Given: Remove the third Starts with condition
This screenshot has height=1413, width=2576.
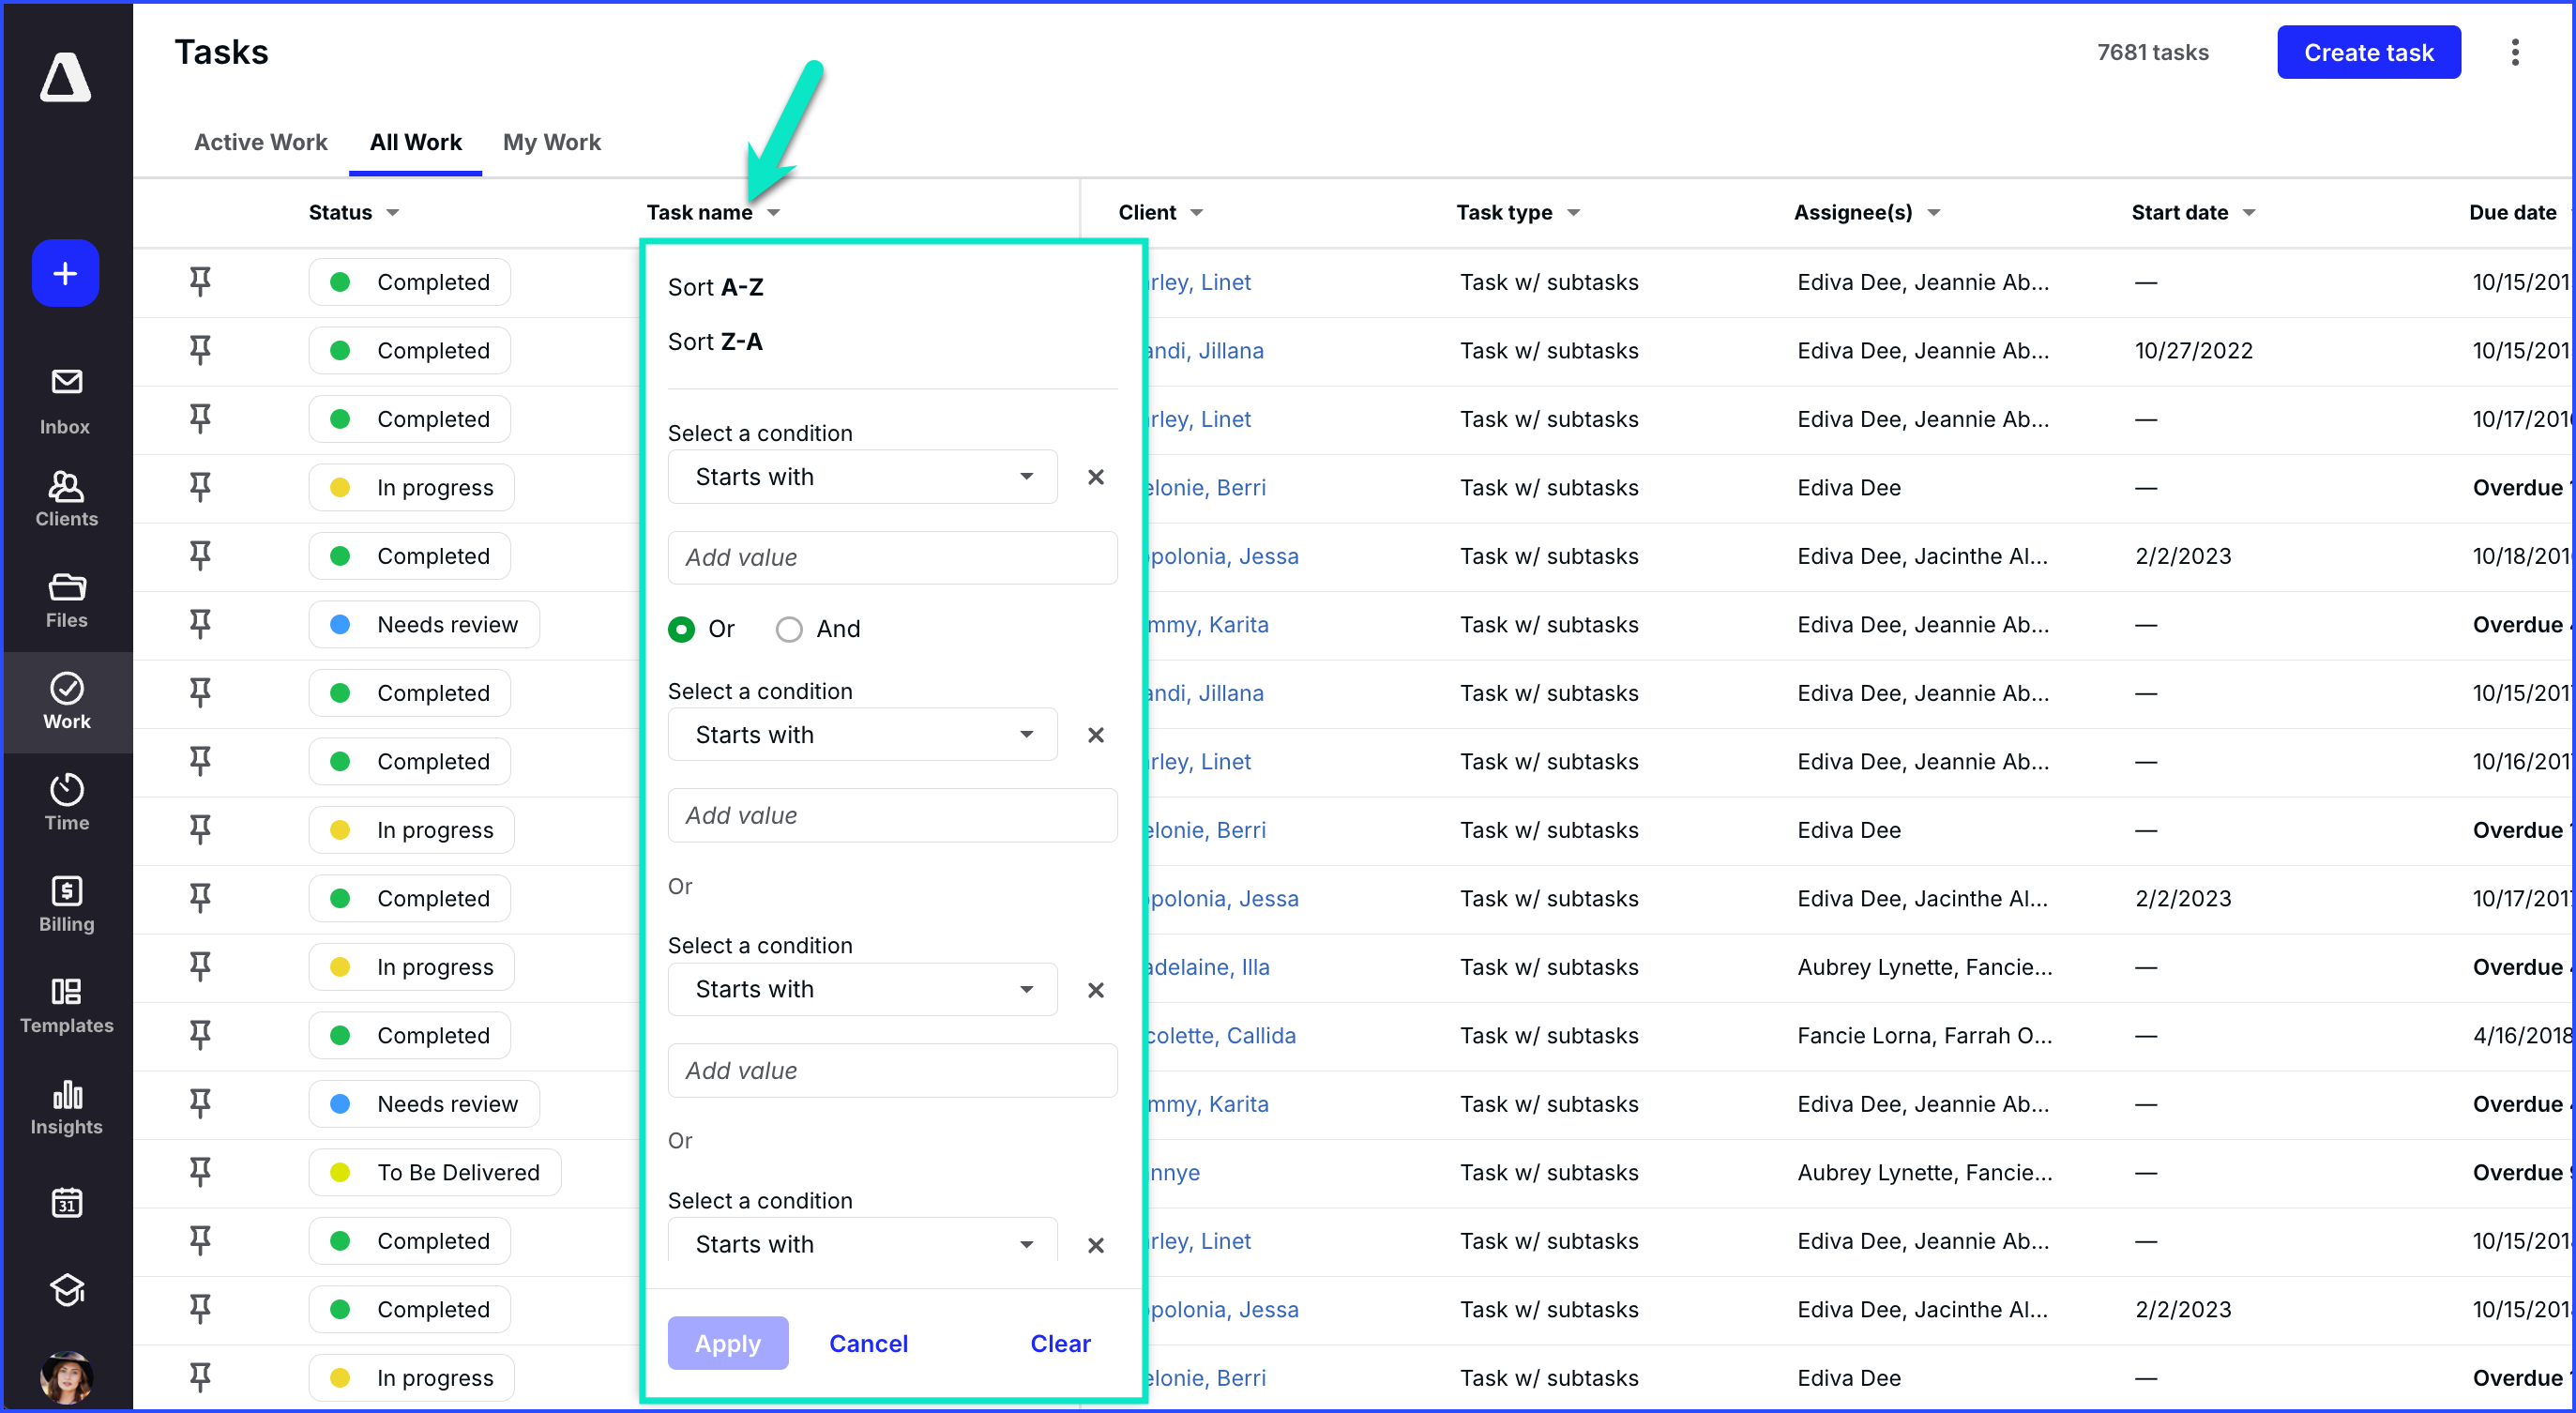Looking at the screenshot, I should pyautogui.click(x=1095, y=990).
